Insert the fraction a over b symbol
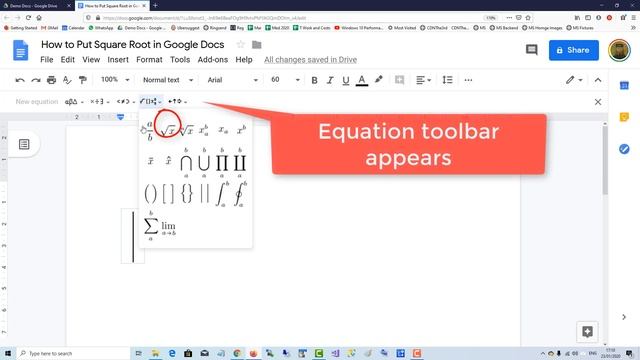Image resolution: width=640 pixels, height=360 pixels. [150, 131]
